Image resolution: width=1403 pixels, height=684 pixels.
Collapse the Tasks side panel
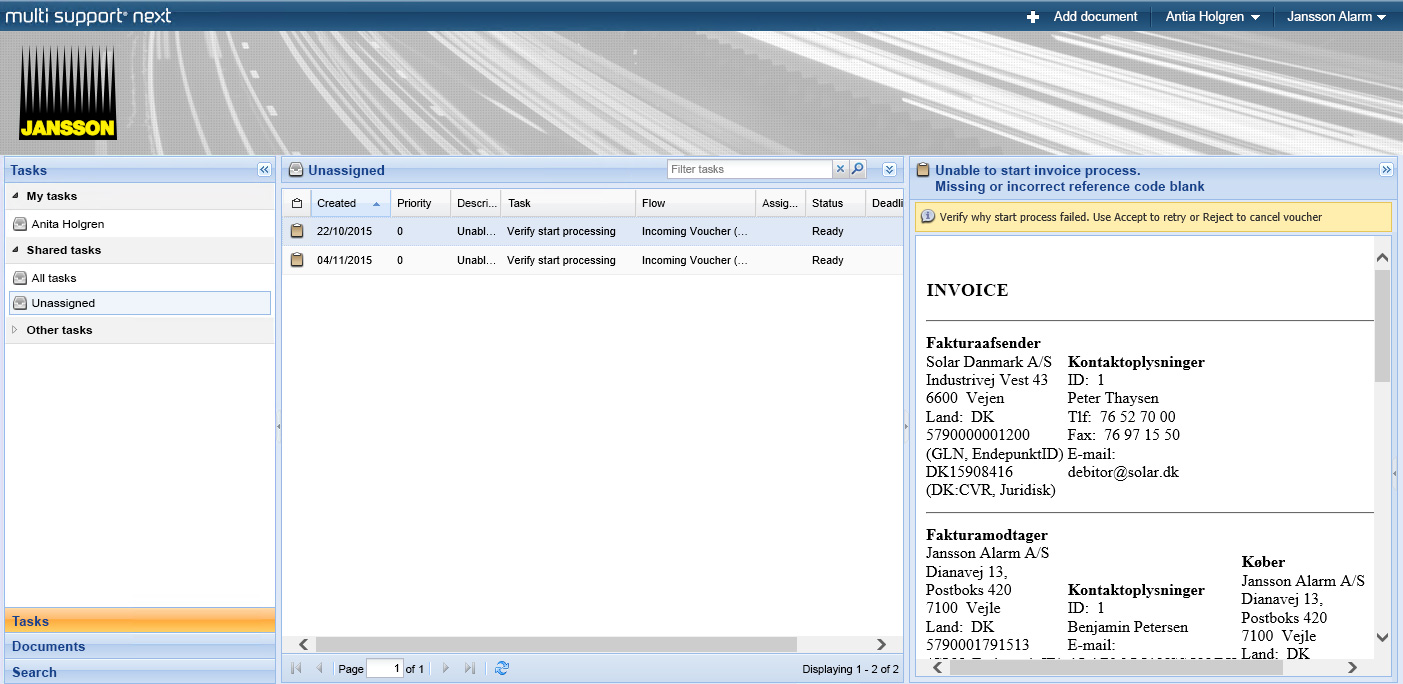tap(264, 170)
